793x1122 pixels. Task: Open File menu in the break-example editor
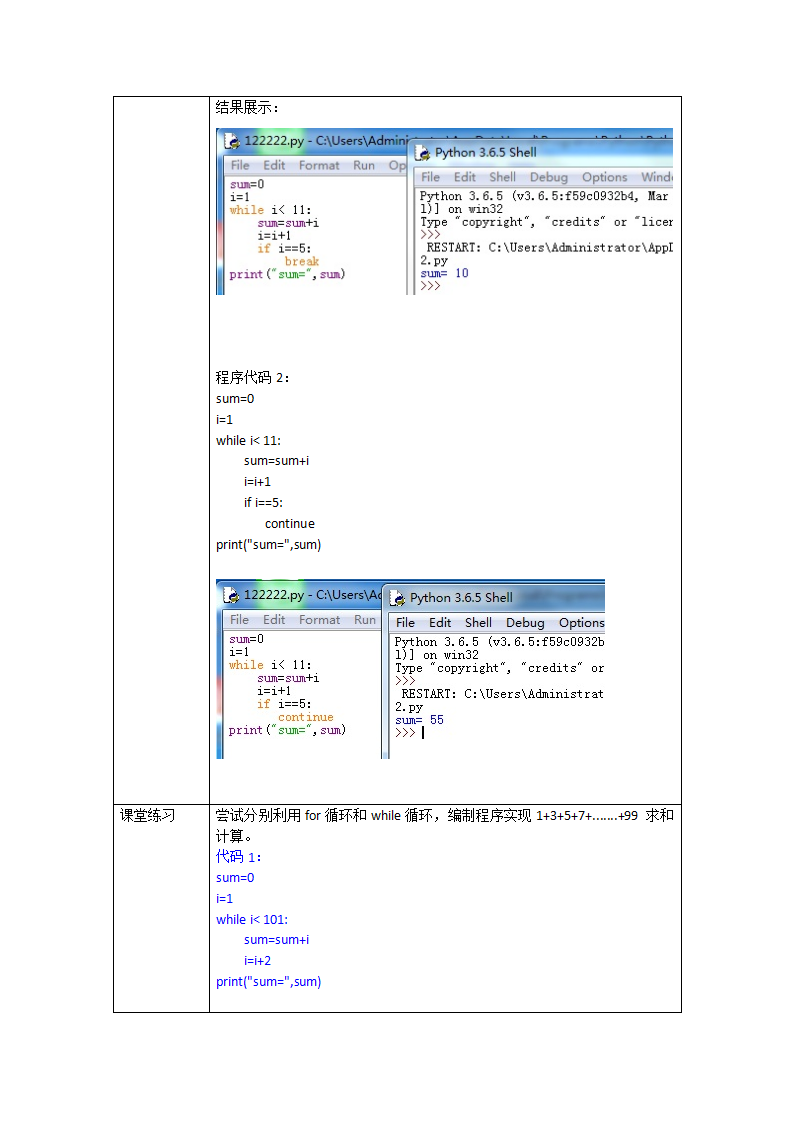pyautogui.click(x=240, y=165)
